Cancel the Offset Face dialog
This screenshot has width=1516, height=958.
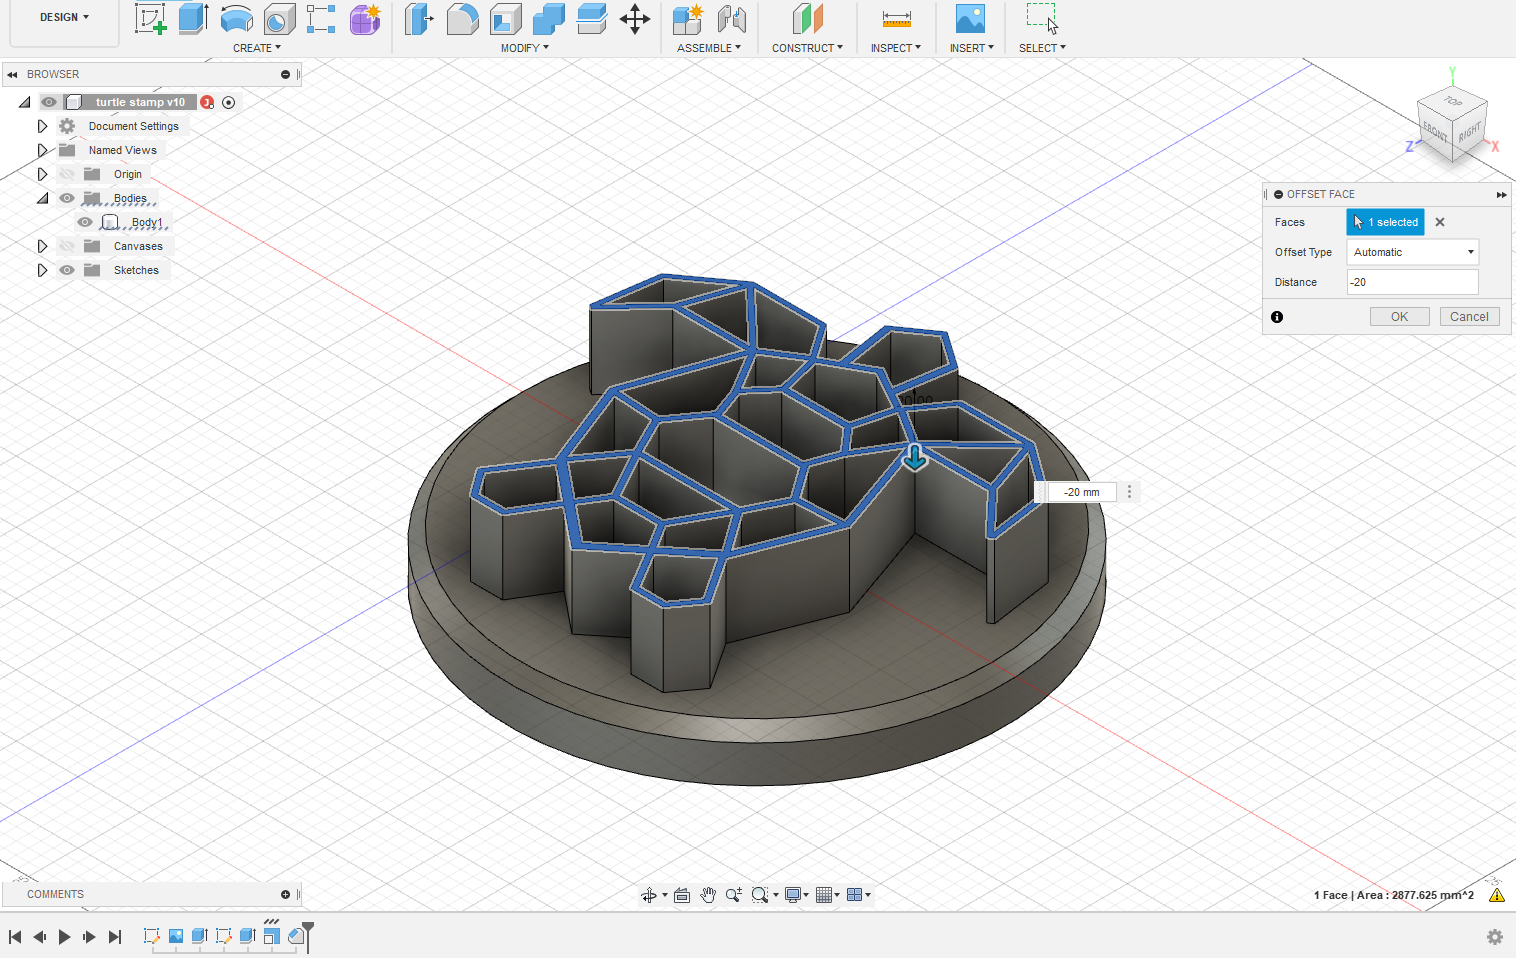point(1469,317)
